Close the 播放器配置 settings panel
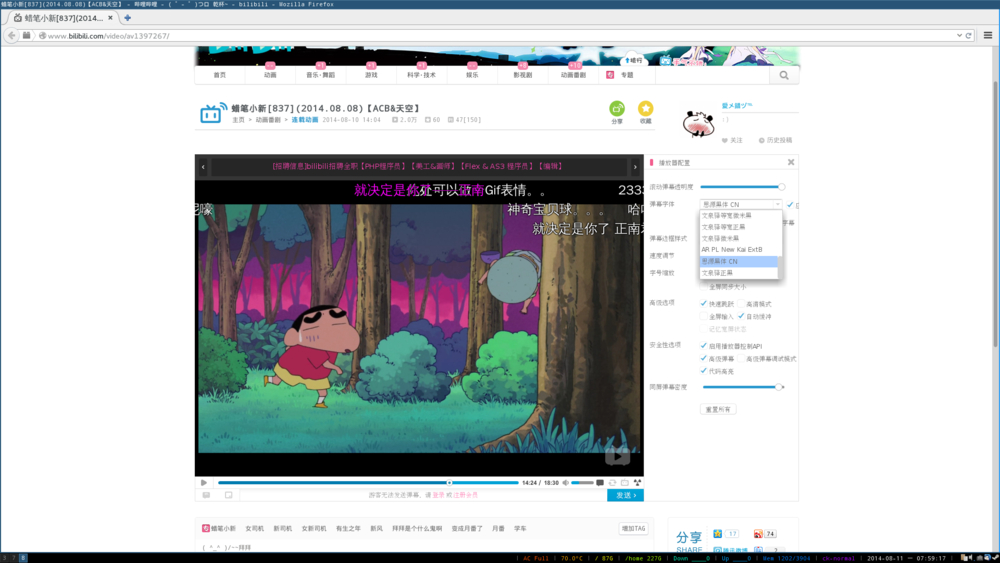This screenshot has height=563, width=1000. 791,162
